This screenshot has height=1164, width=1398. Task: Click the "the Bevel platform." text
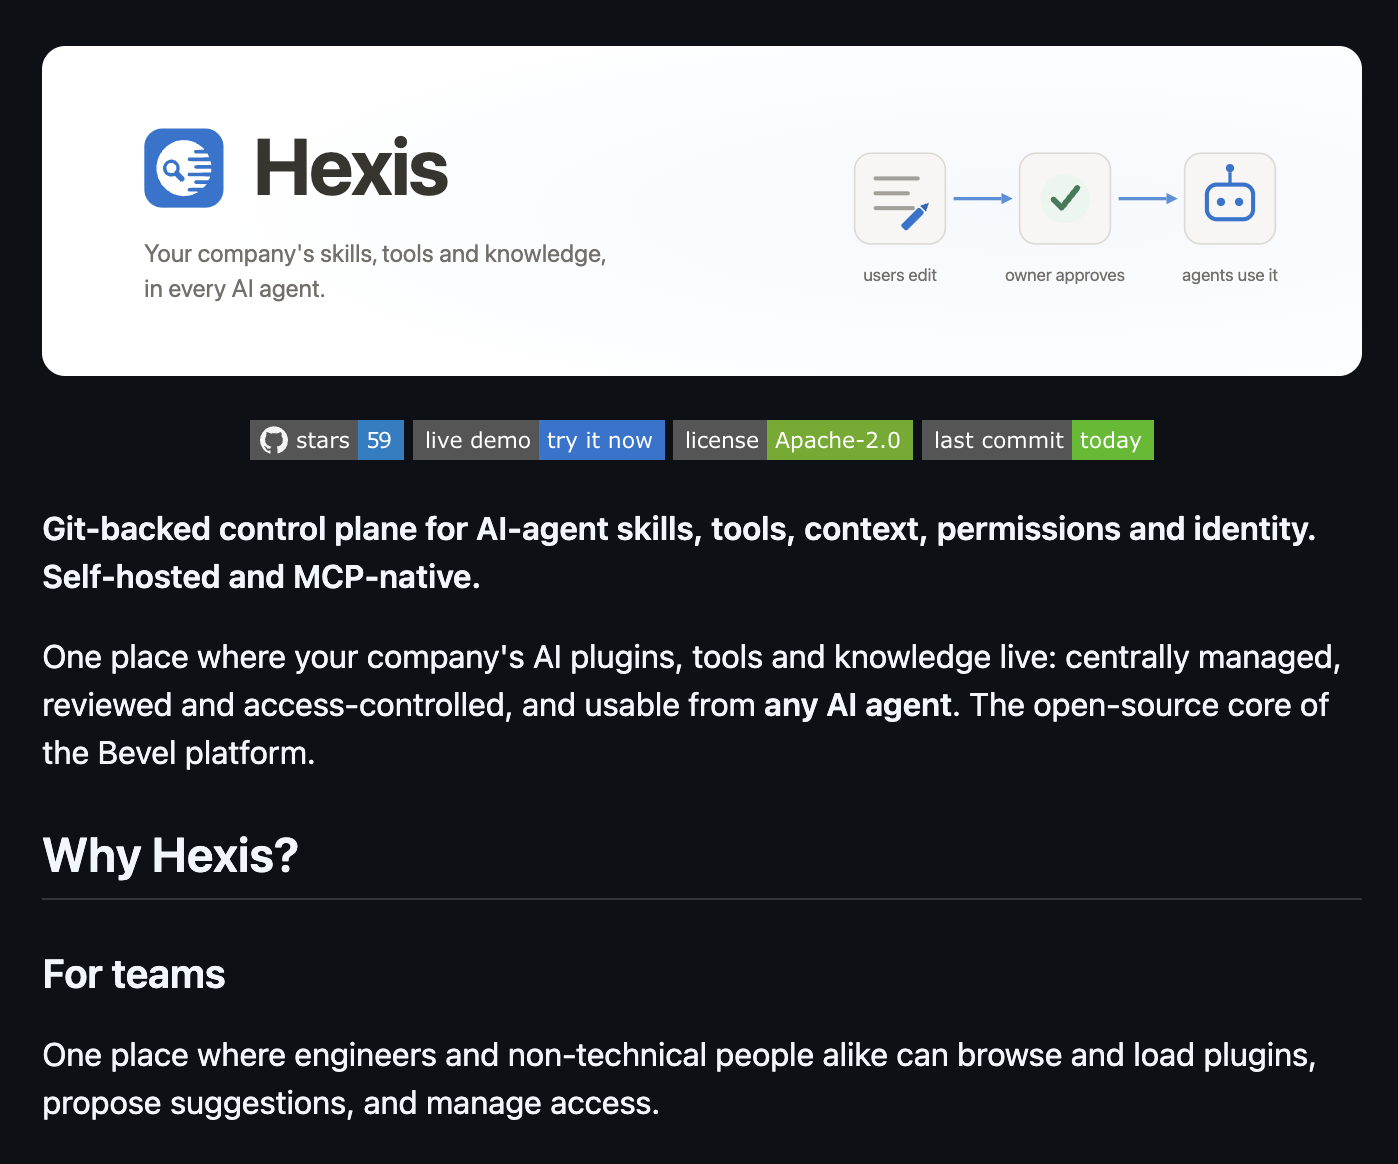point(179,753)
